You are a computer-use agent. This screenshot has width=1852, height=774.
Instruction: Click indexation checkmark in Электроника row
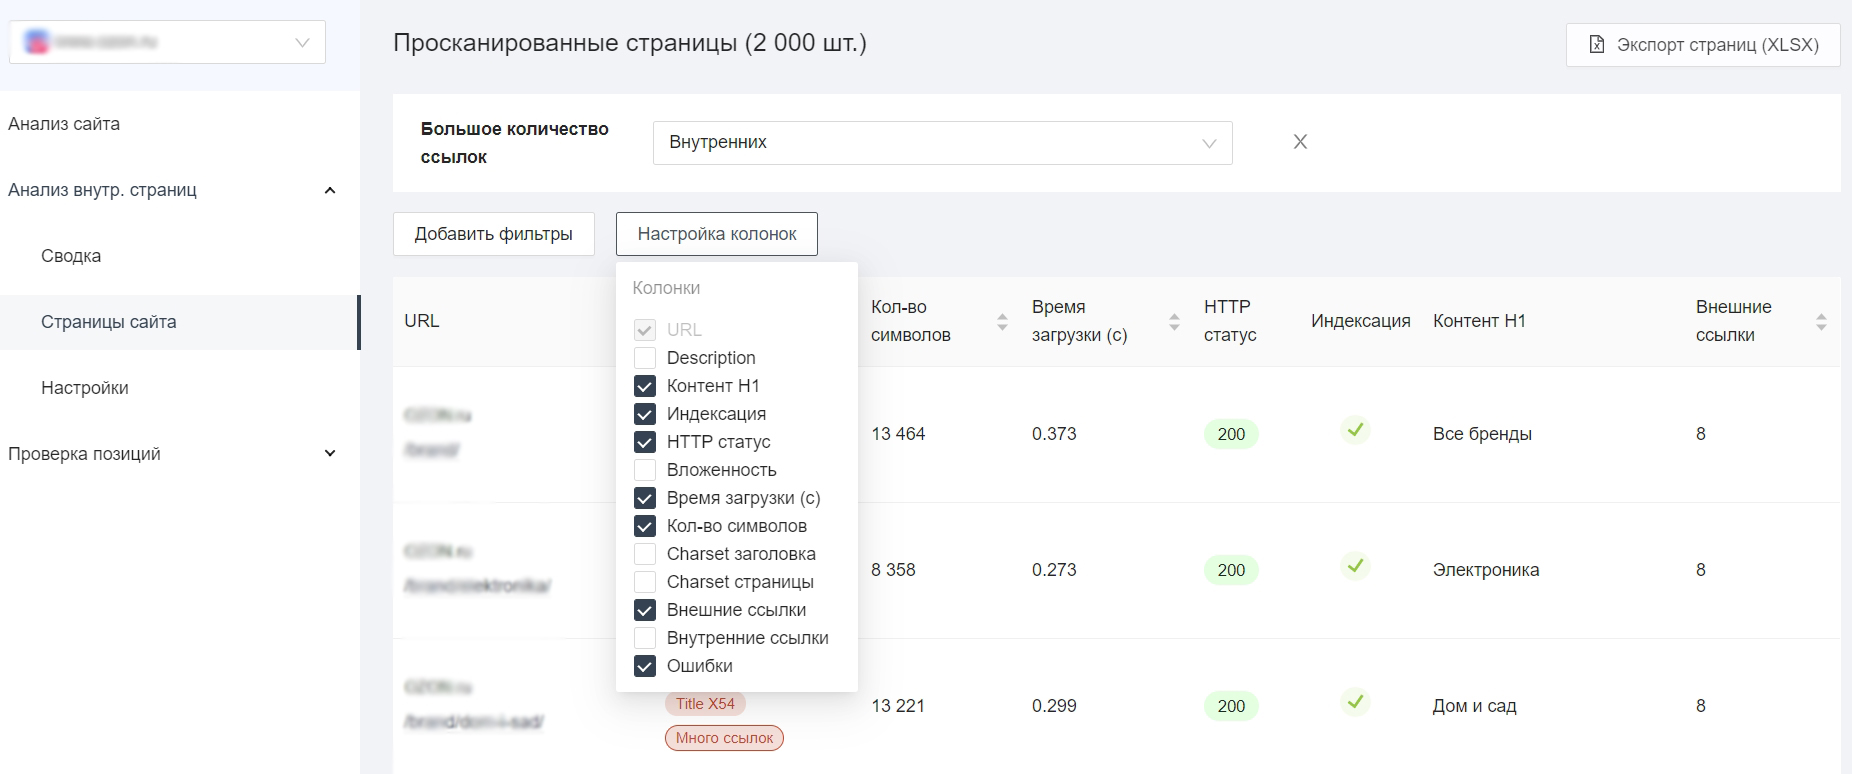click(1355, 566)
